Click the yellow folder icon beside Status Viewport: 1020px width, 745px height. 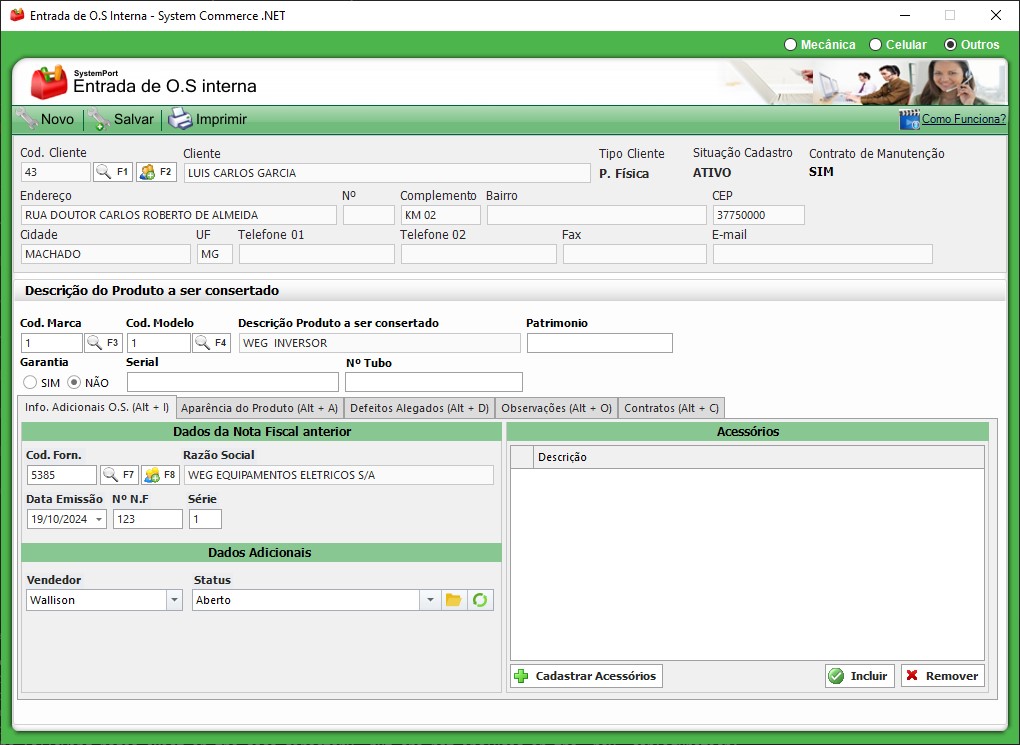[x=454, y=600]
